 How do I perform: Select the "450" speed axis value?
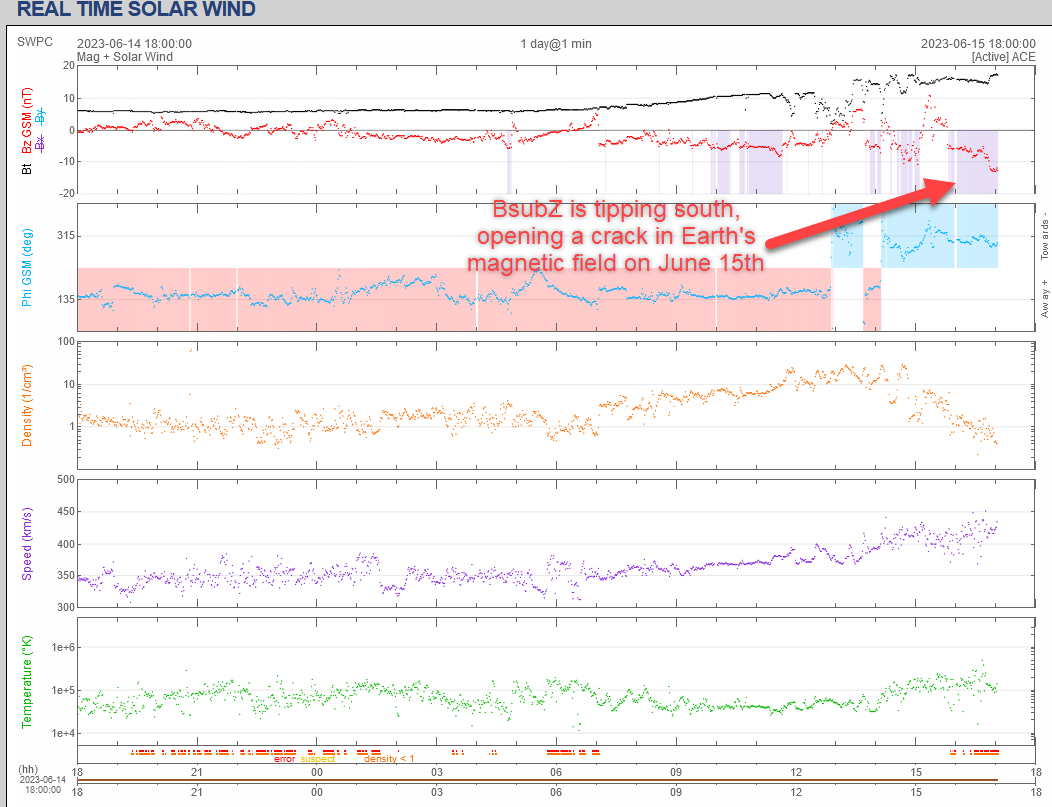[x=66, y=511]
